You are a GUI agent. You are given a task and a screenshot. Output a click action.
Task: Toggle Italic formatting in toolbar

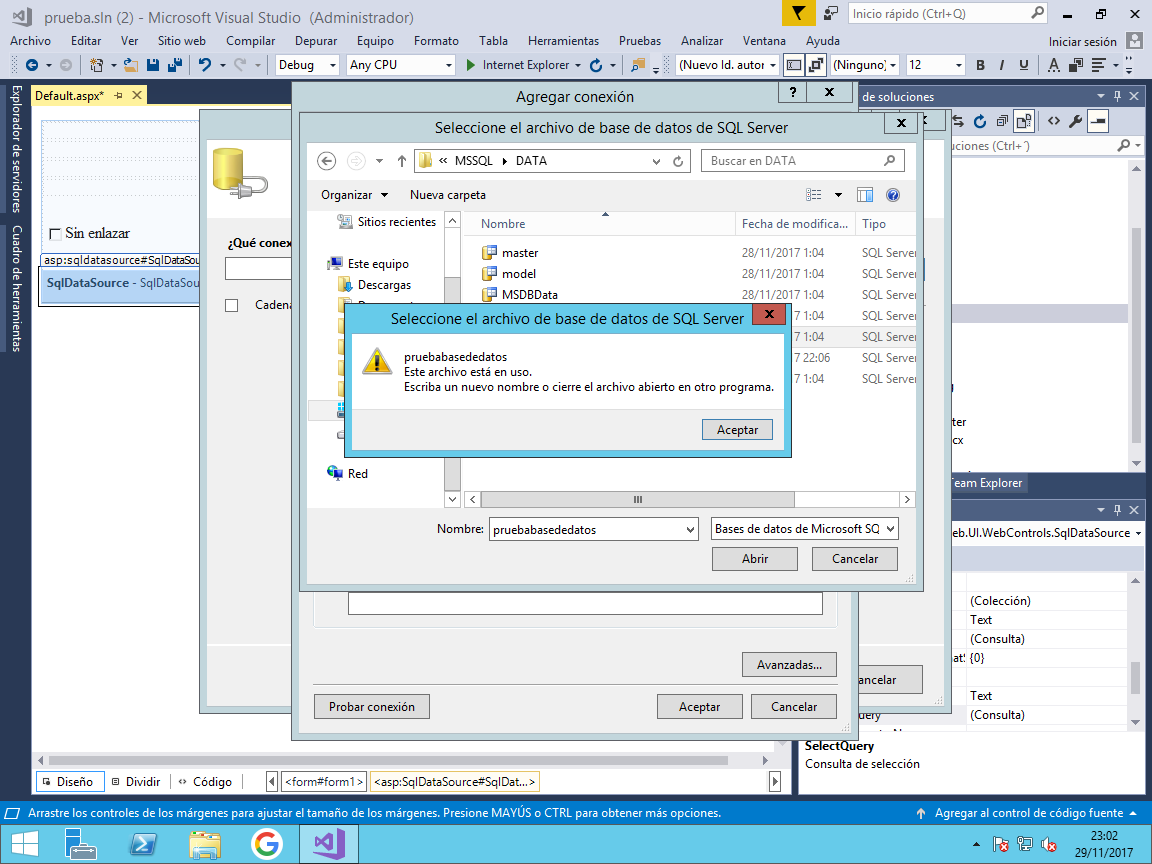point(1001,65)
